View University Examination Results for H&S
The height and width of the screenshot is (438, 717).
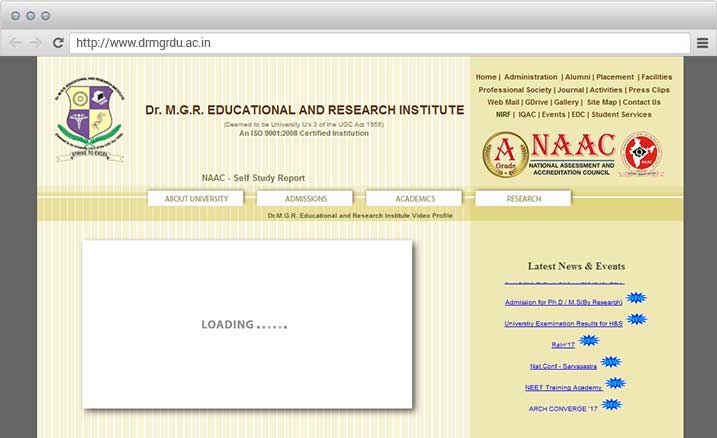click(x=563, y=324)
